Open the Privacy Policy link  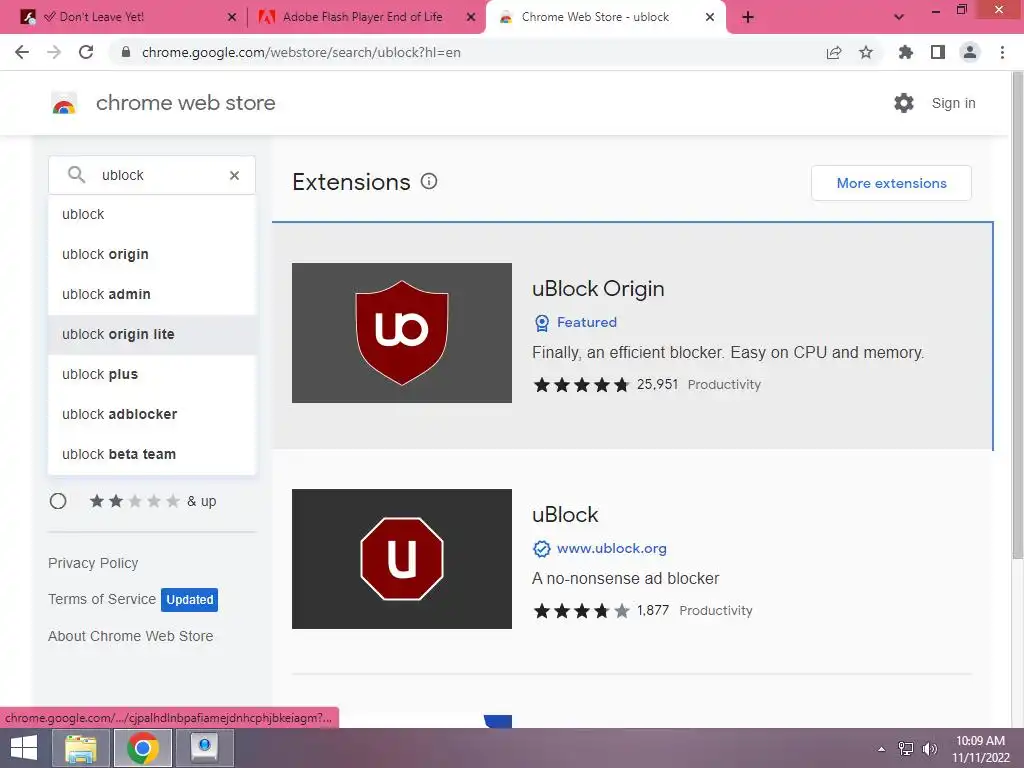coord(93,563)
